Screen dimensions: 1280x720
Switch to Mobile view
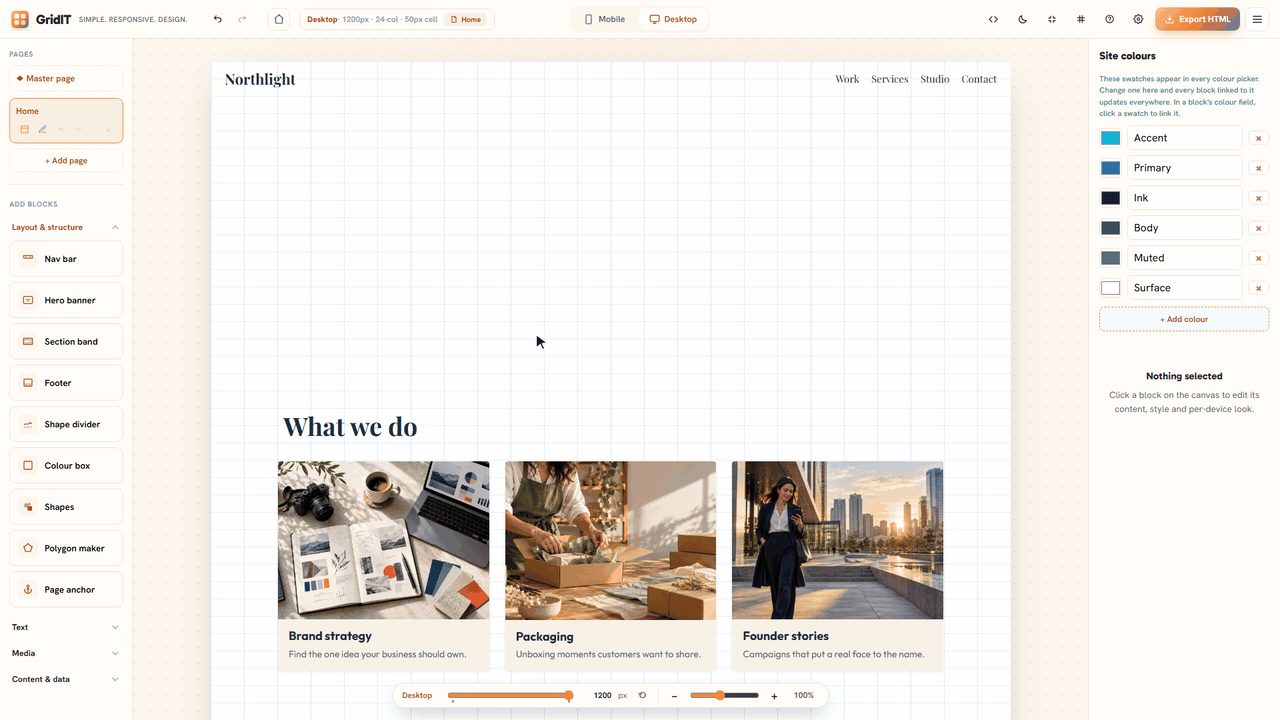click(x=605, y=19)
